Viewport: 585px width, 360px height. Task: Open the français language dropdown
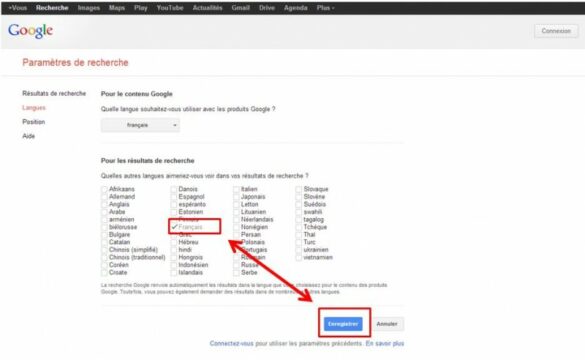pos(140,125)
